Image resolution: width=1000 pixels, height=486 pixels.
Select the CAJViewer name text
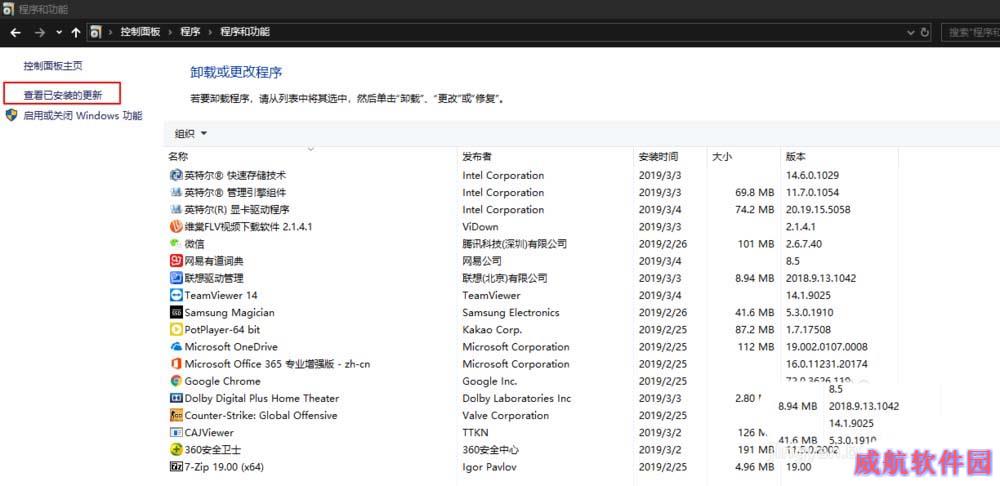click(209, 432)
